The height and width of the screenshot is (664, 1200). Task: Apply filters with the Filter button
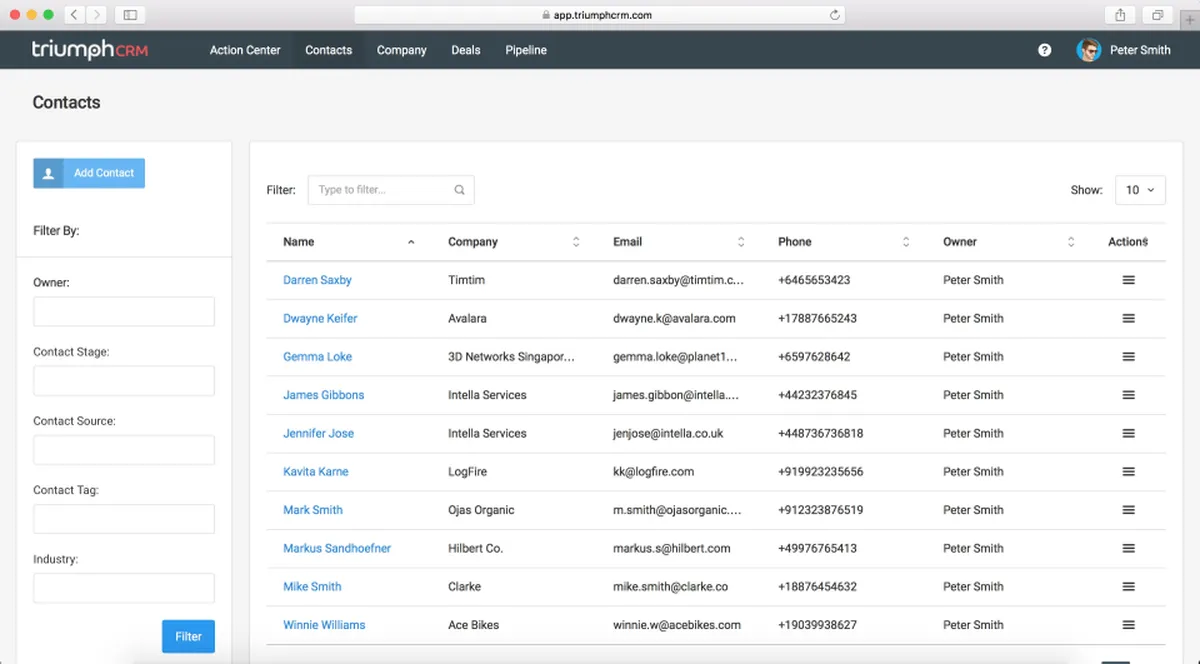coord(188,636)
